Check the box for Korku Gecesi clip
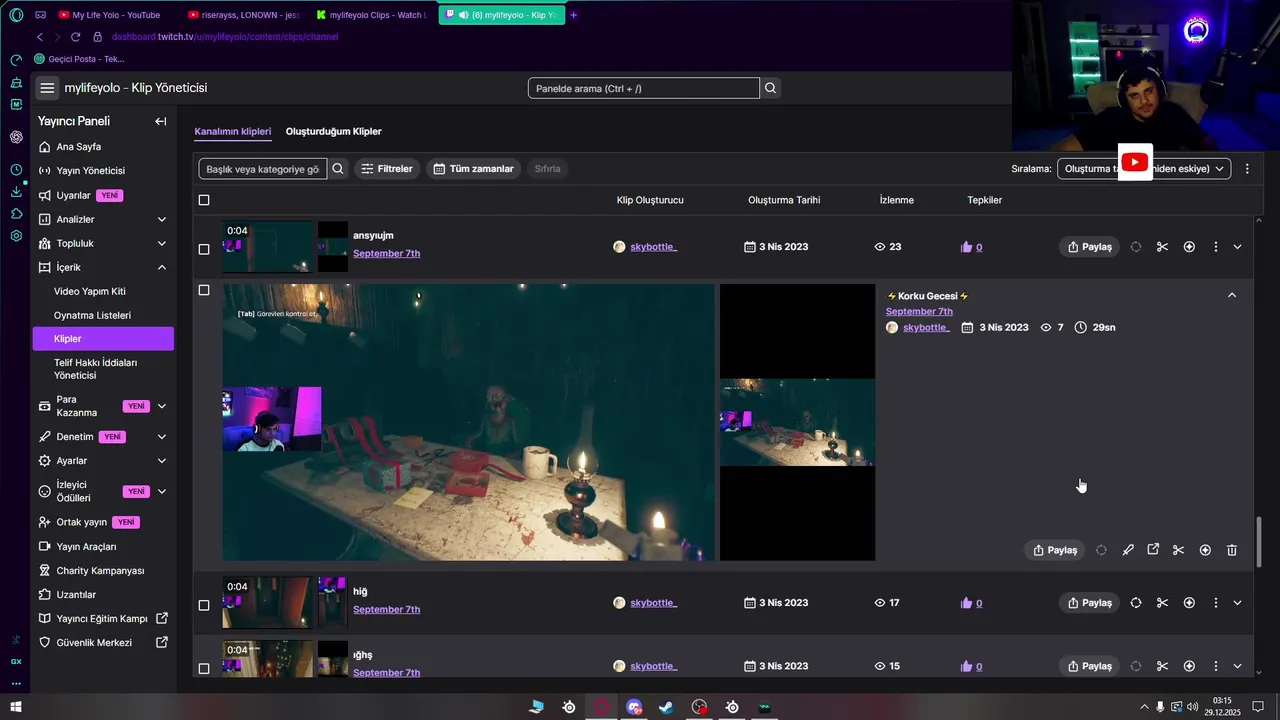The height and width of the screenshot is (720, 1280). 204,290
